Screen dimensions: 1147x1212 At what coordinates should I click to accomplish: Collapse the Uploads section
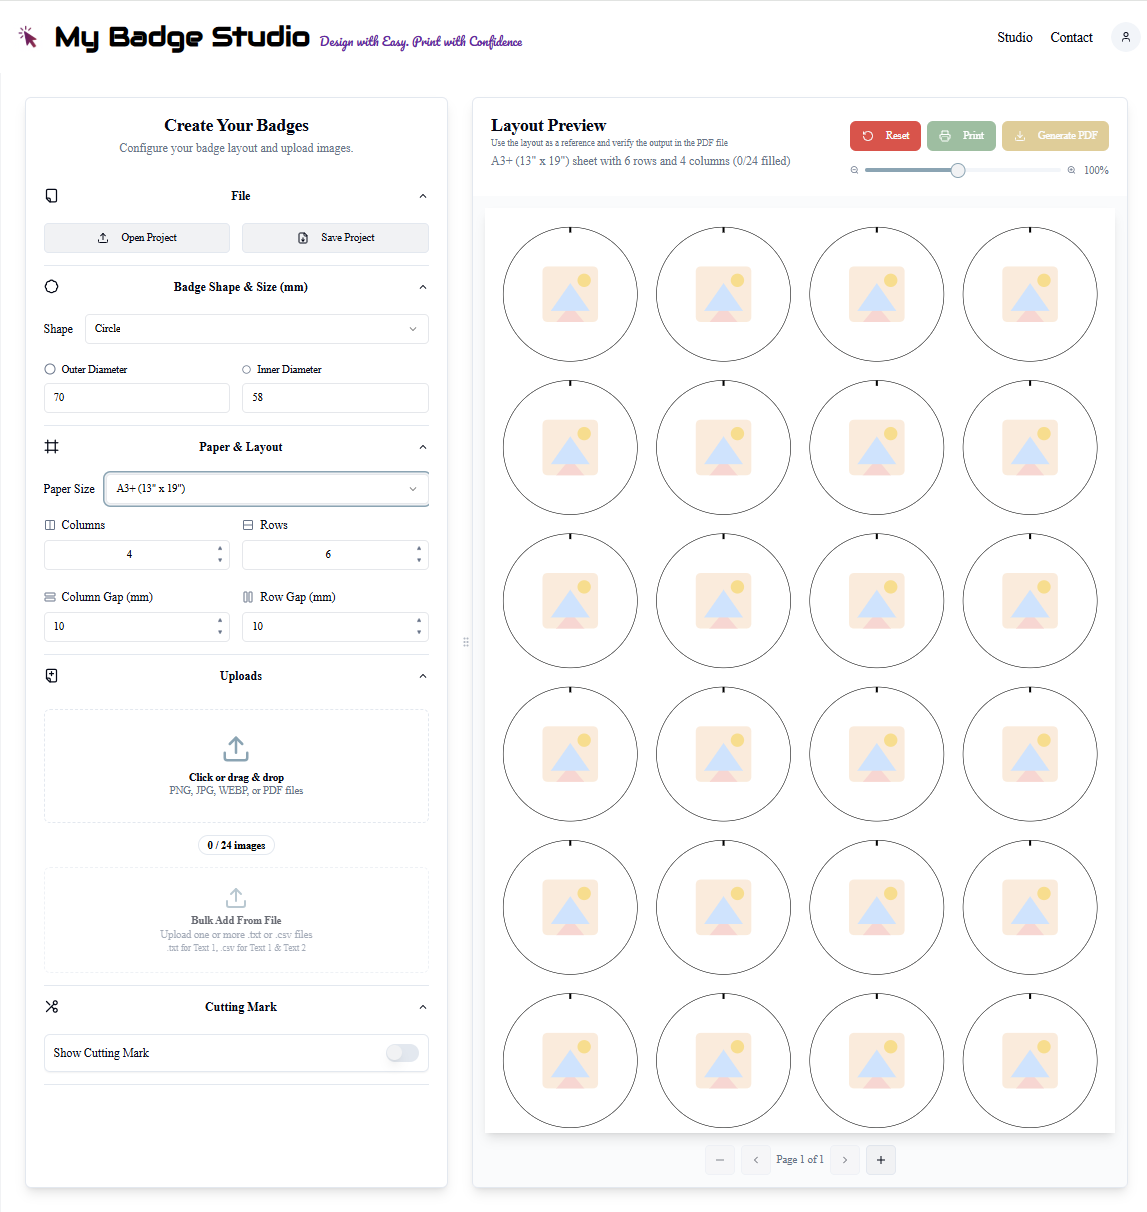(423, 676)
